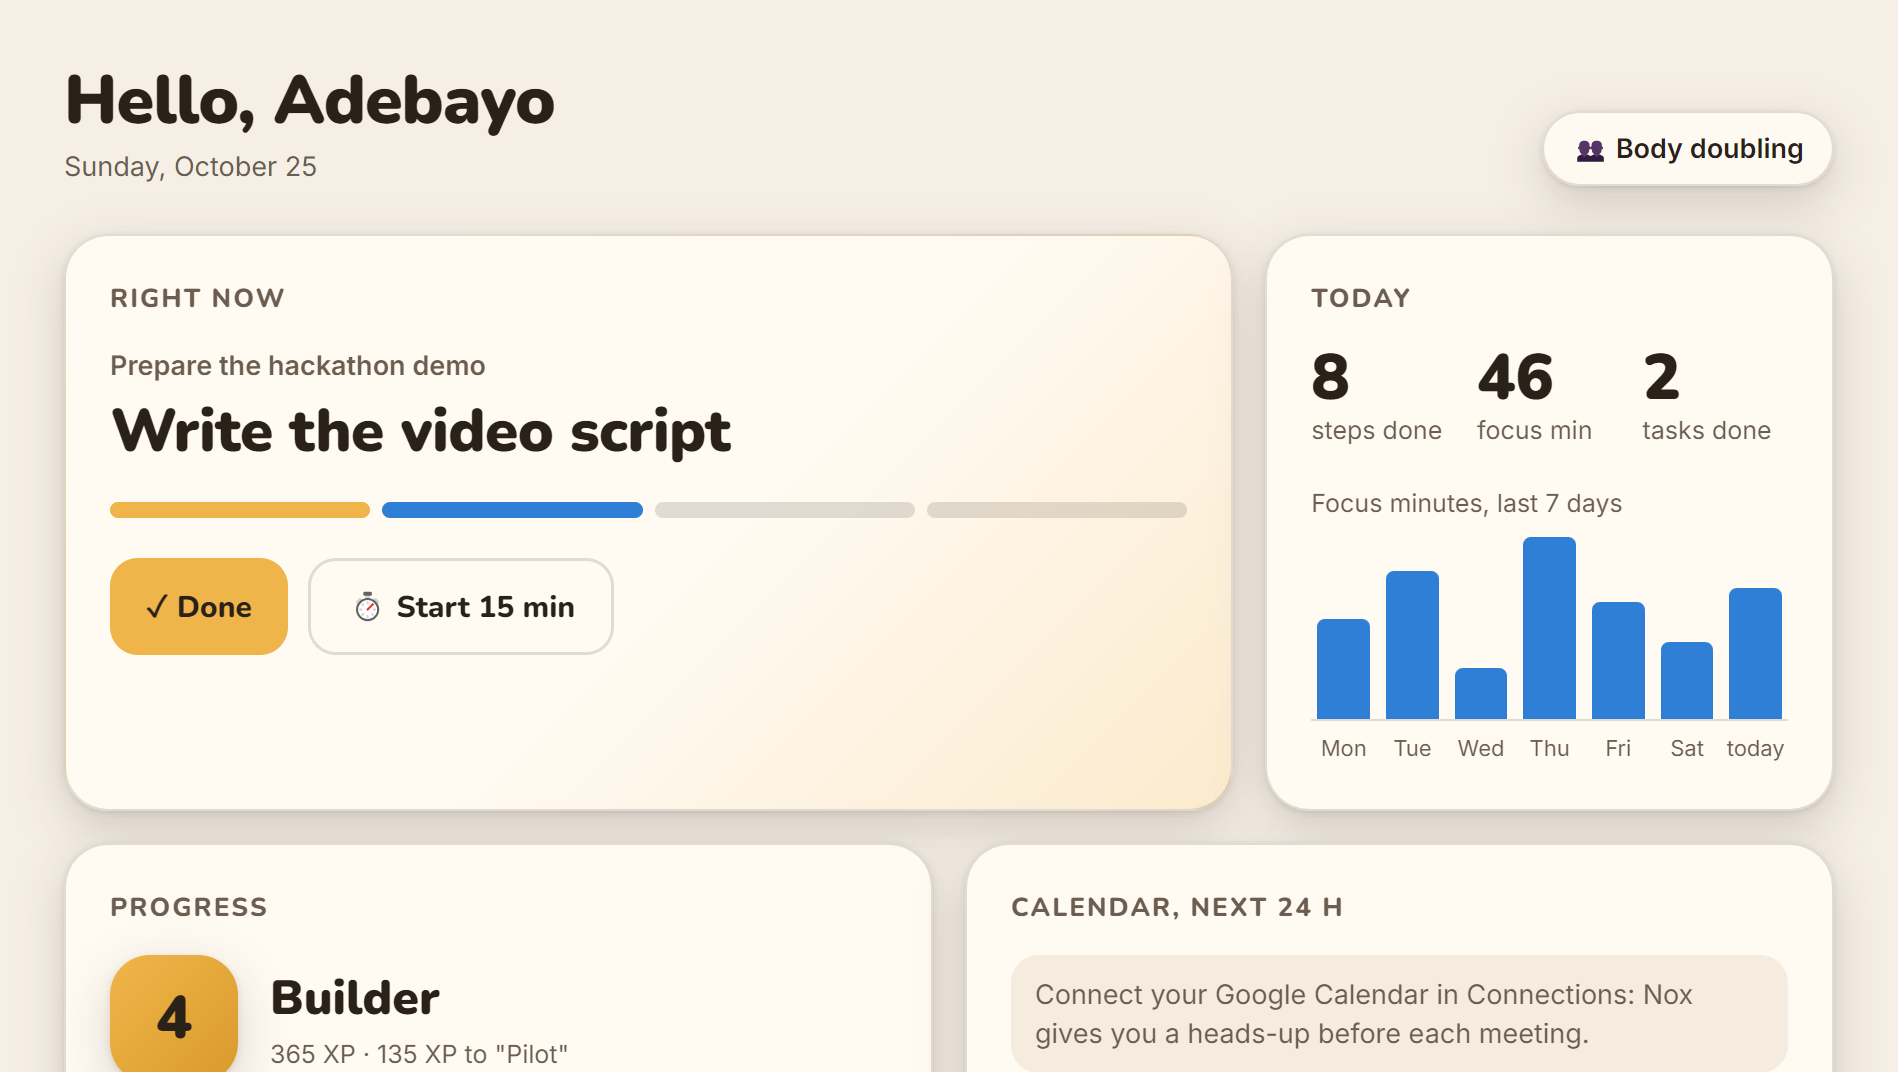
Task: Select the blue current step segment
Action: (x=512, y=510)
